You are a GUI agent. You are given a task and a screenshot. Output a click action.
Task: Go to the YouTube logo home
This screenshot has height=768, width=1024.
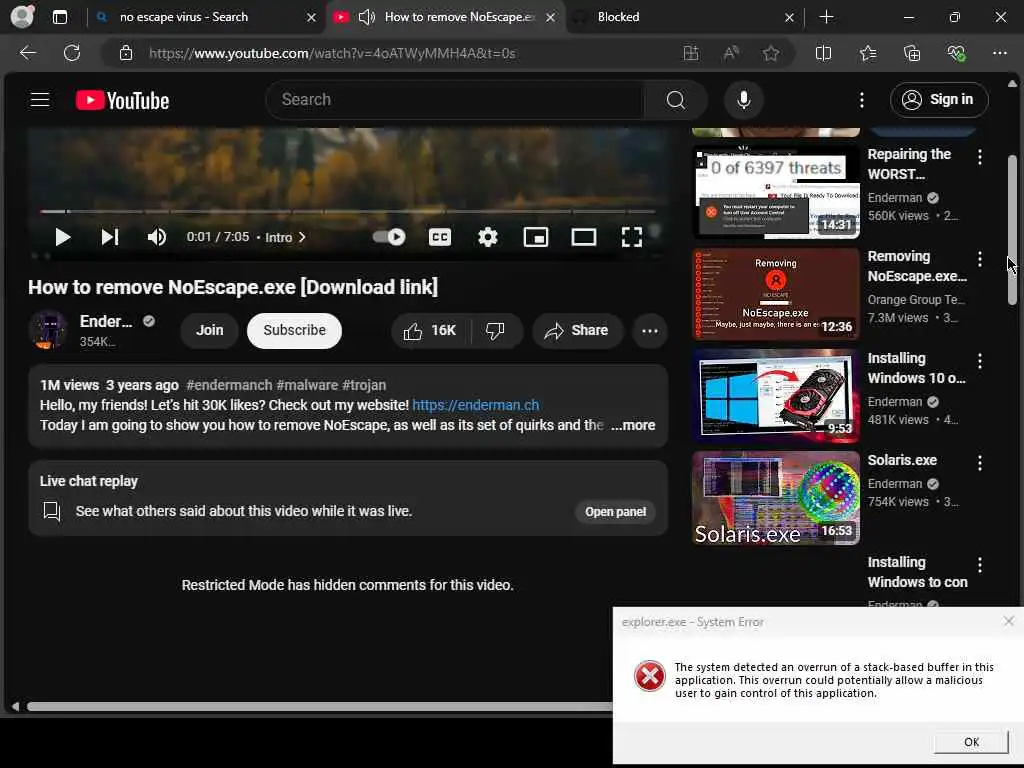[x=122, y=101]
